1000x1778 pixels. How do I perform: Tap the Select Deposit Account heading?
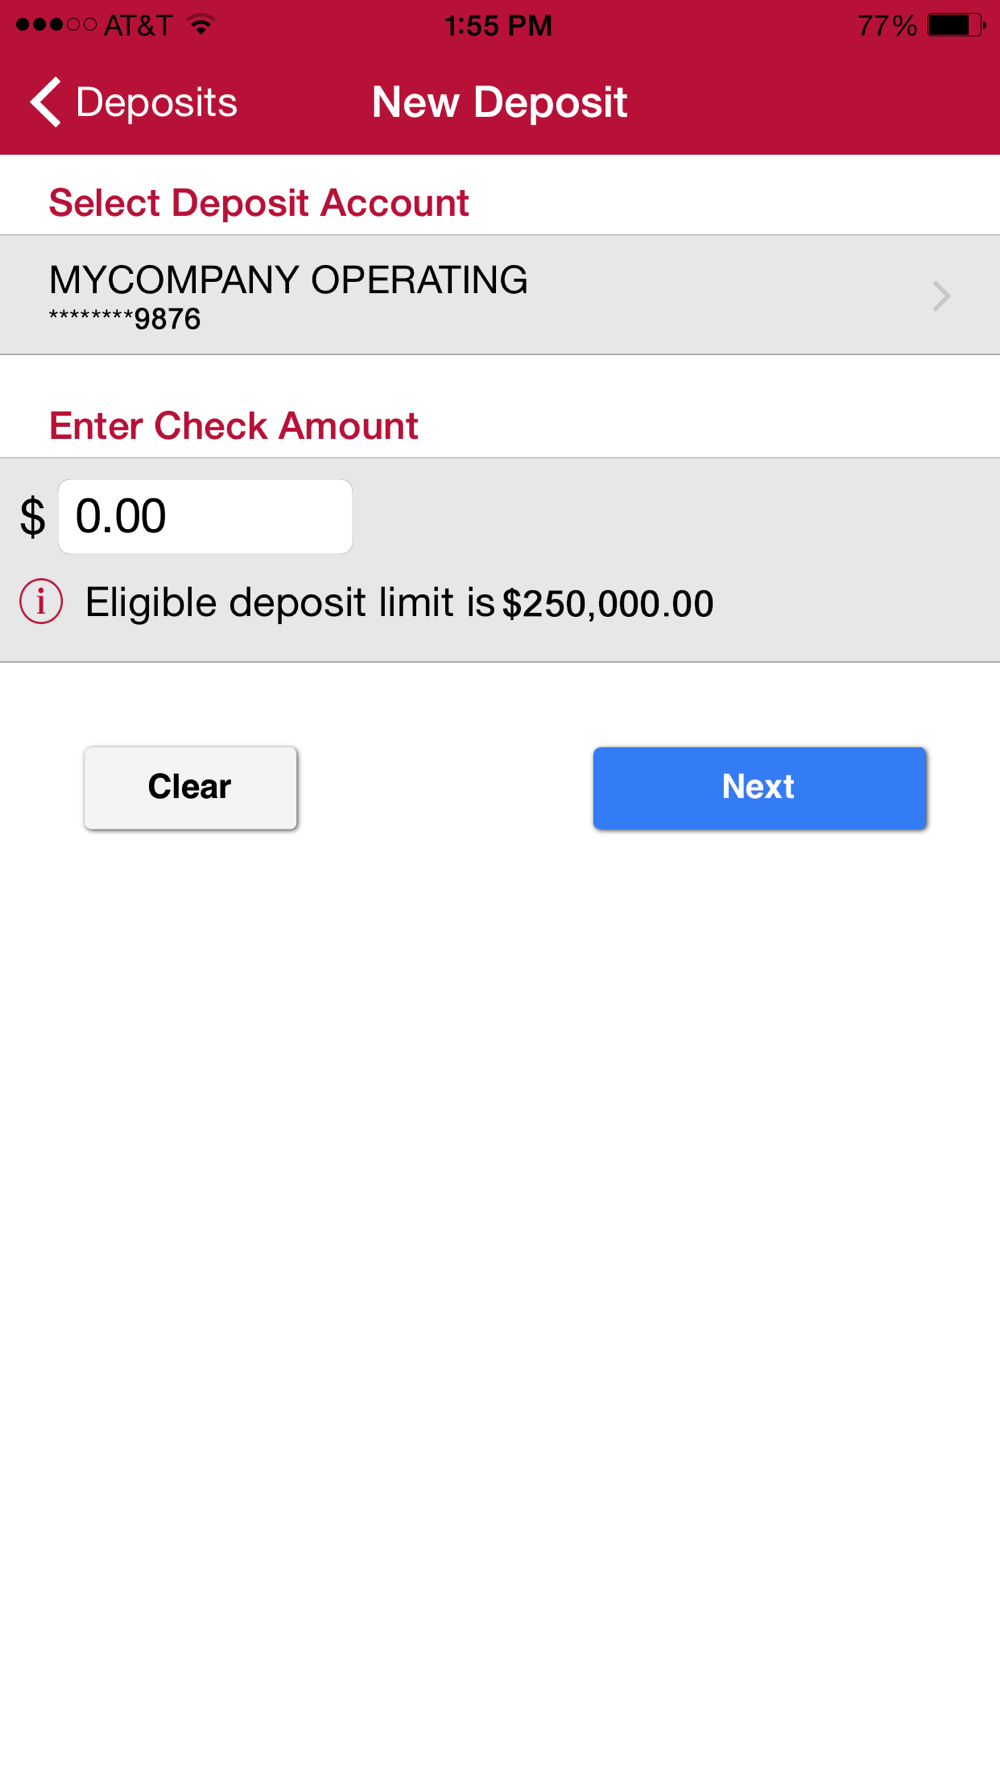[x=258, y=203]
